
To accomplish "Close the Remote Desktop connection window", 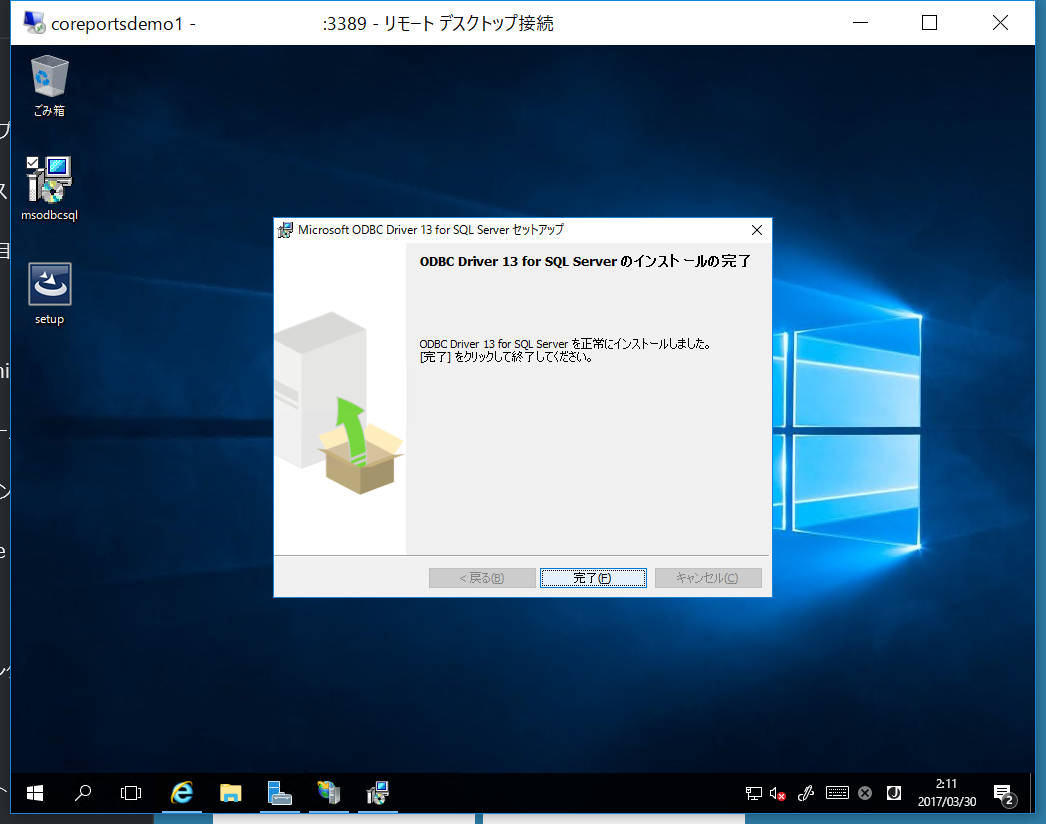I will (x=1000, y=23).
